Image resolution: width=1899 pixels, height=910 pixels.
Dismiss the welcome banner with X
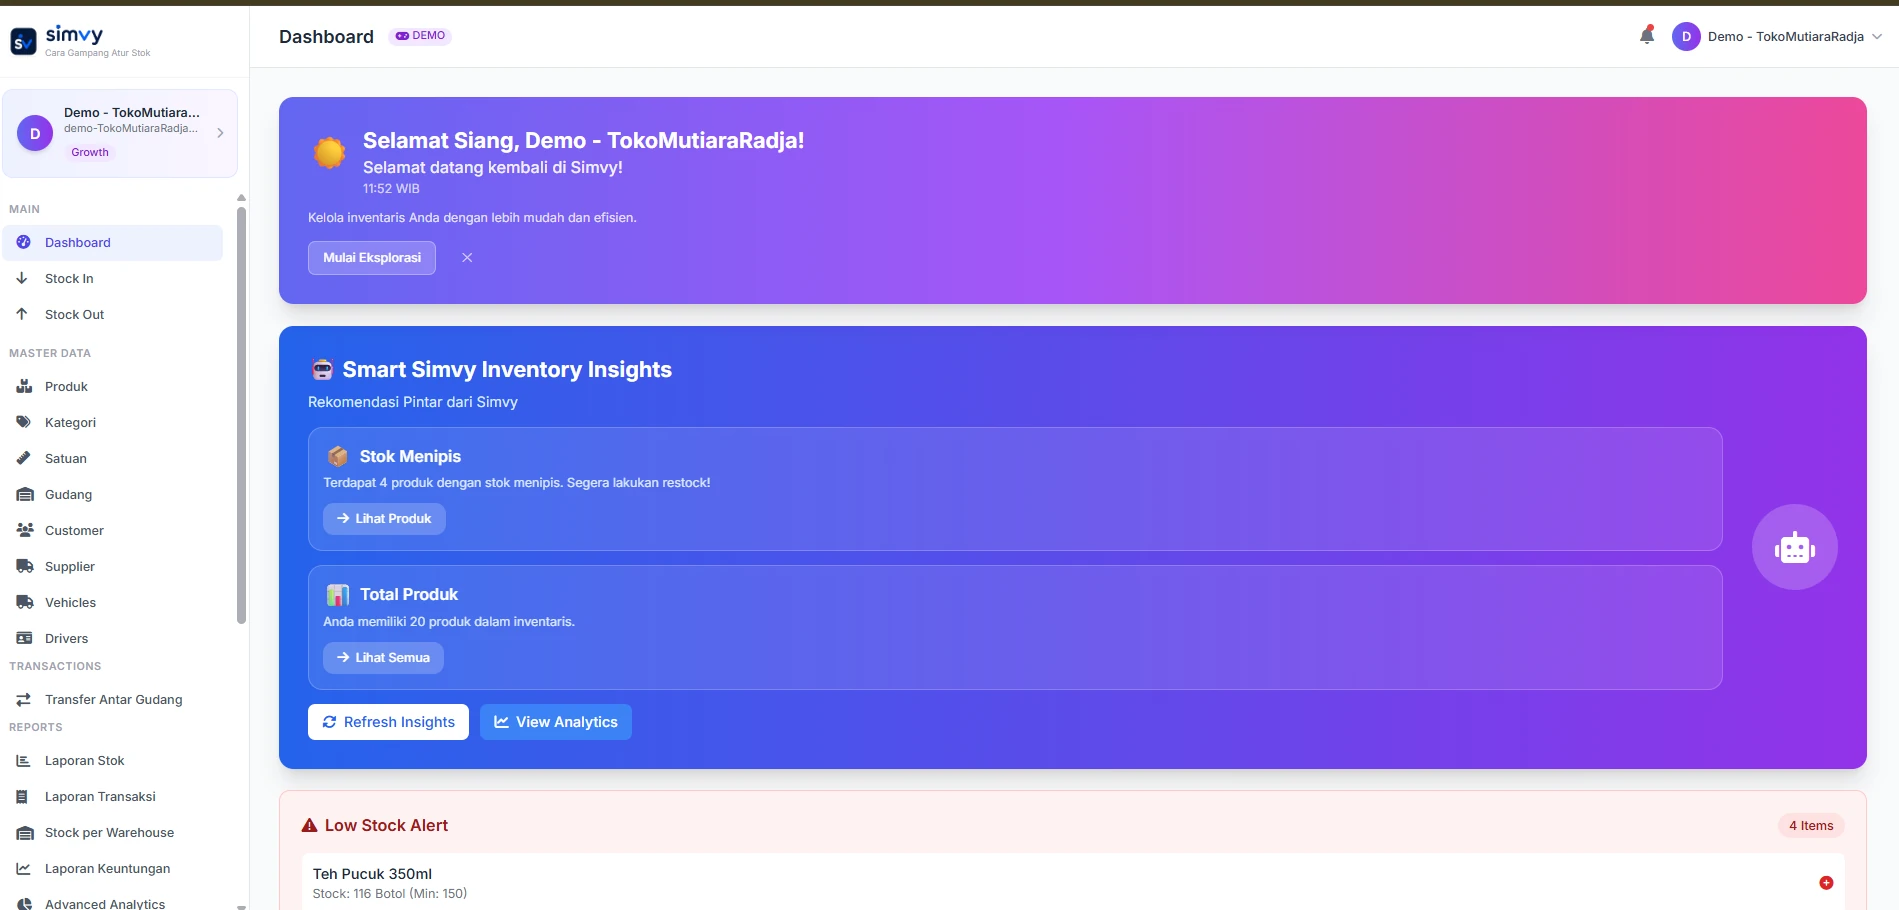[x=467, y=258]
